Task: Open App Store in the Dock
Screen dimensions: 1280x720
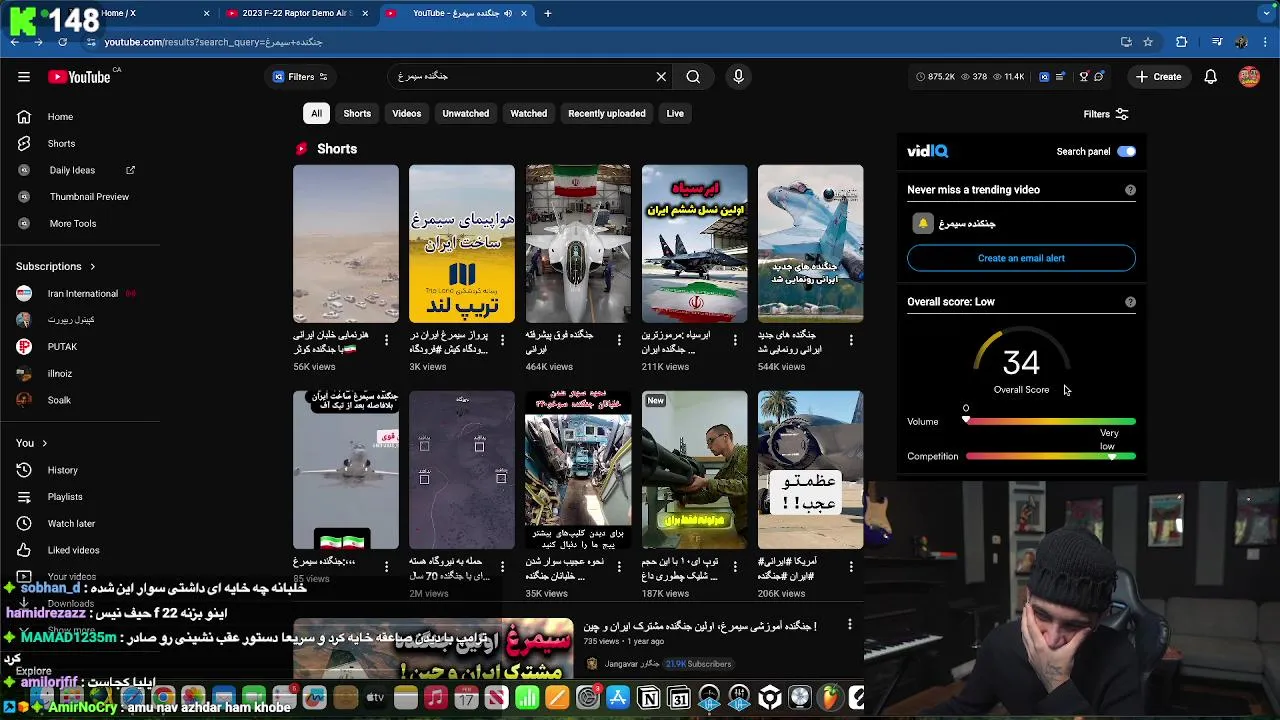Action: click(x=618, y=697)
